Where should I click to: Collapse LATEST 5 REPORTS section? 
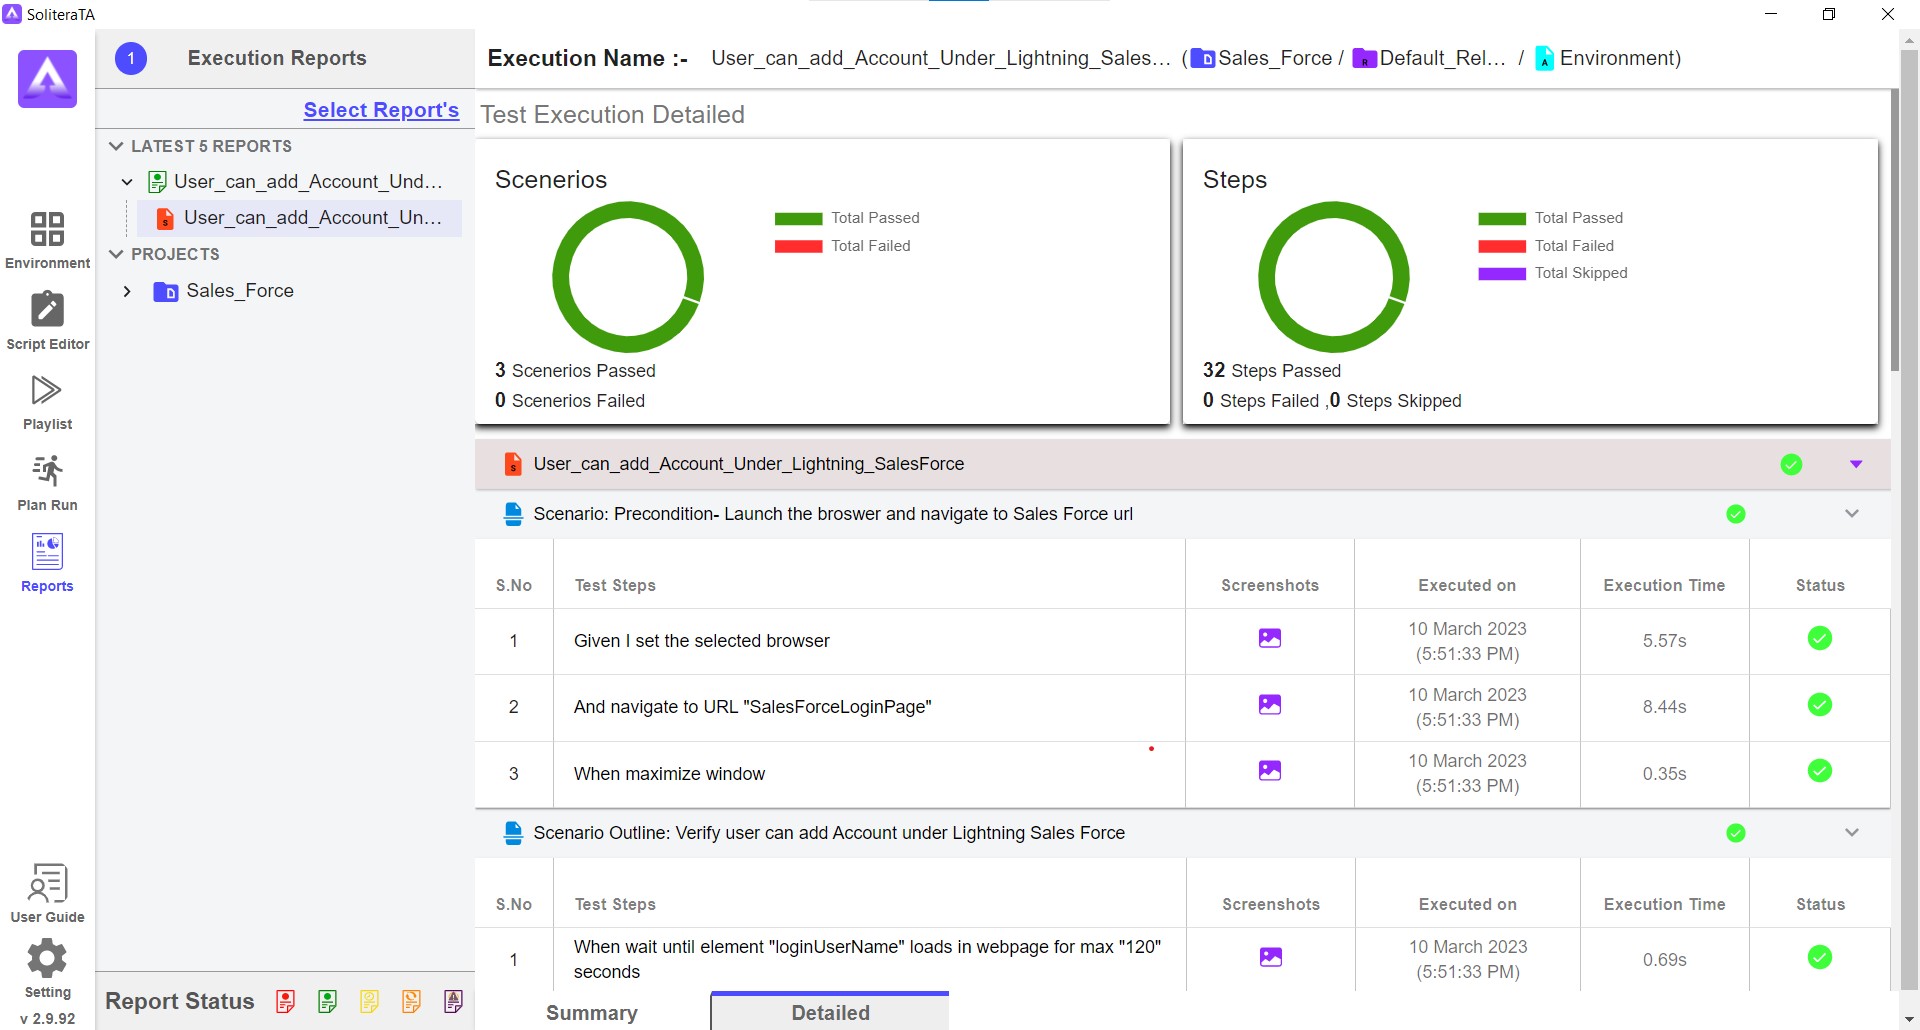pos(116,146)
